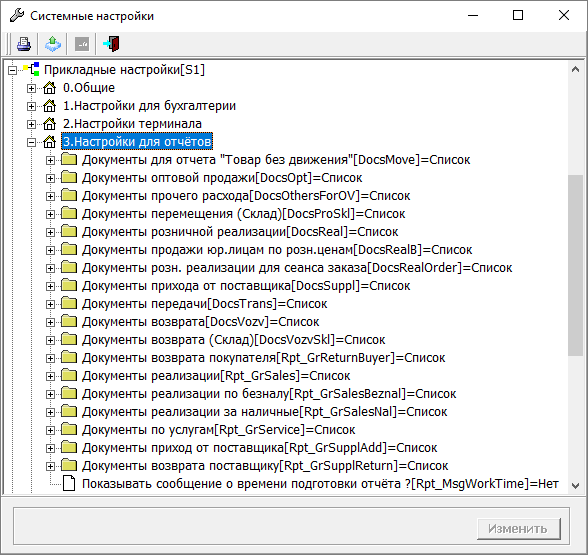Select 1.Настройки для бухгалтерии label
Screen dimensions: 588x555
(x=149, y=106)
